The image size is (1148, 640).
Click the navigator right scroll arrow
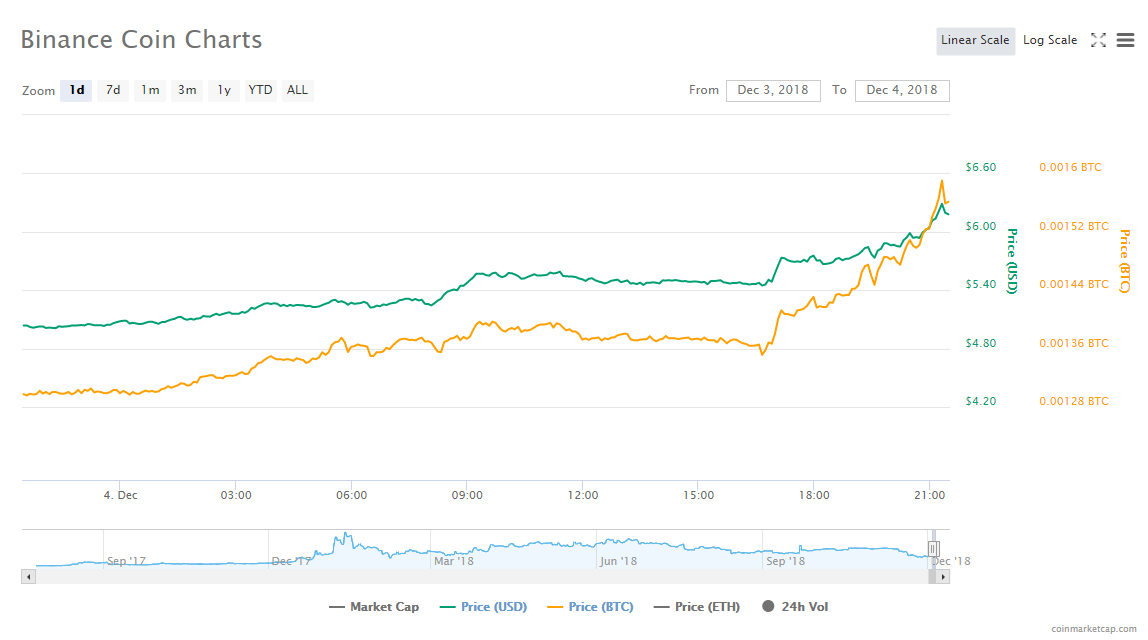[x=943, y=577]
